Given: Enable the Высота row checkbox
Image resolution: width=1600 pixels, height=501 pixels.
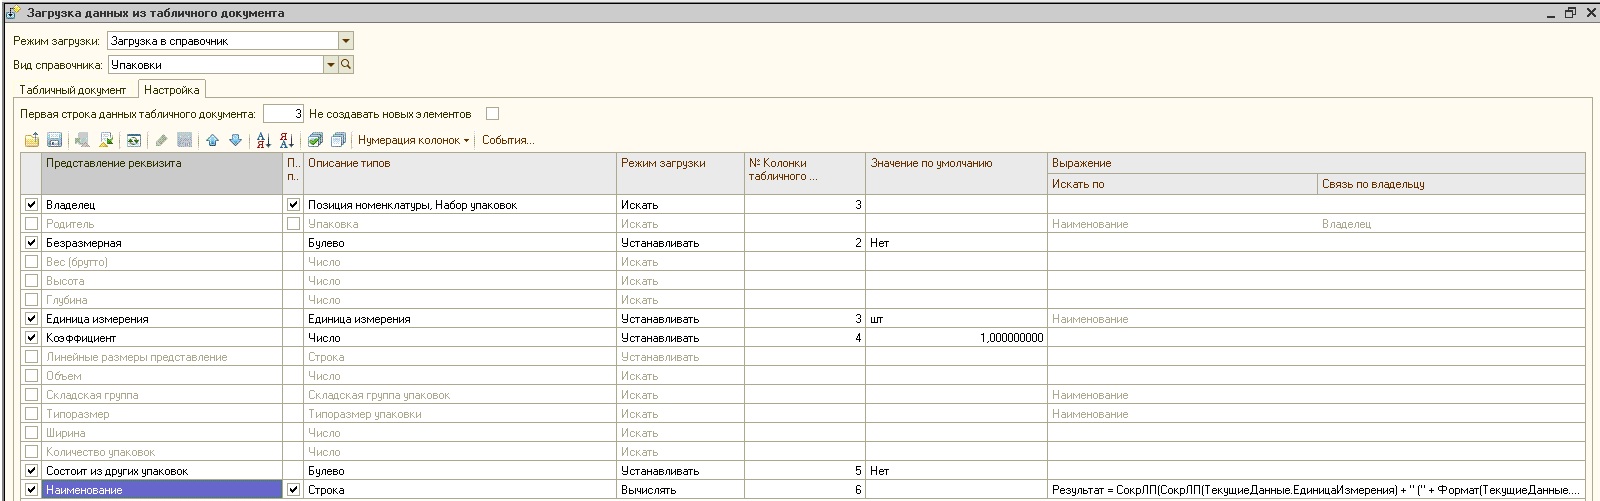Looking at the screenshot, I should tap(31, 280).
